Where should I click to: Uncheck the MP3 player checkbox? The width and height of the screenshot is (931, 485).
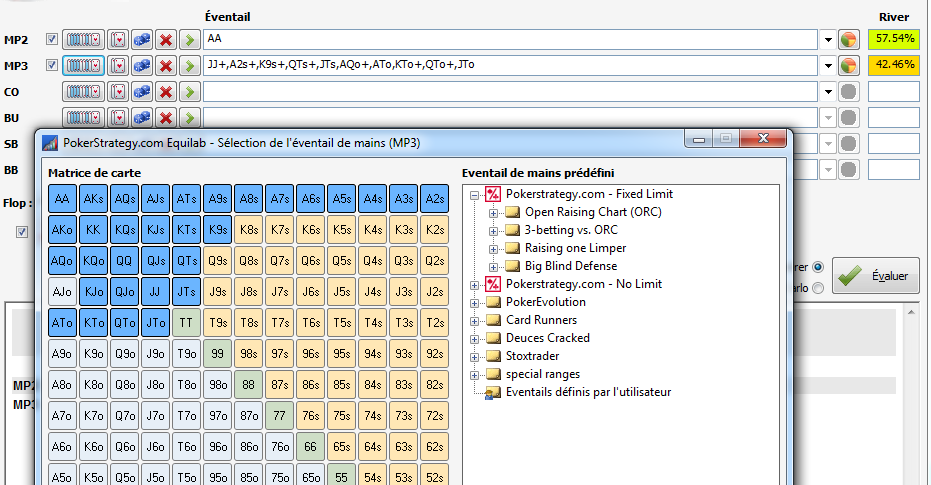click(x=52, y=65)
